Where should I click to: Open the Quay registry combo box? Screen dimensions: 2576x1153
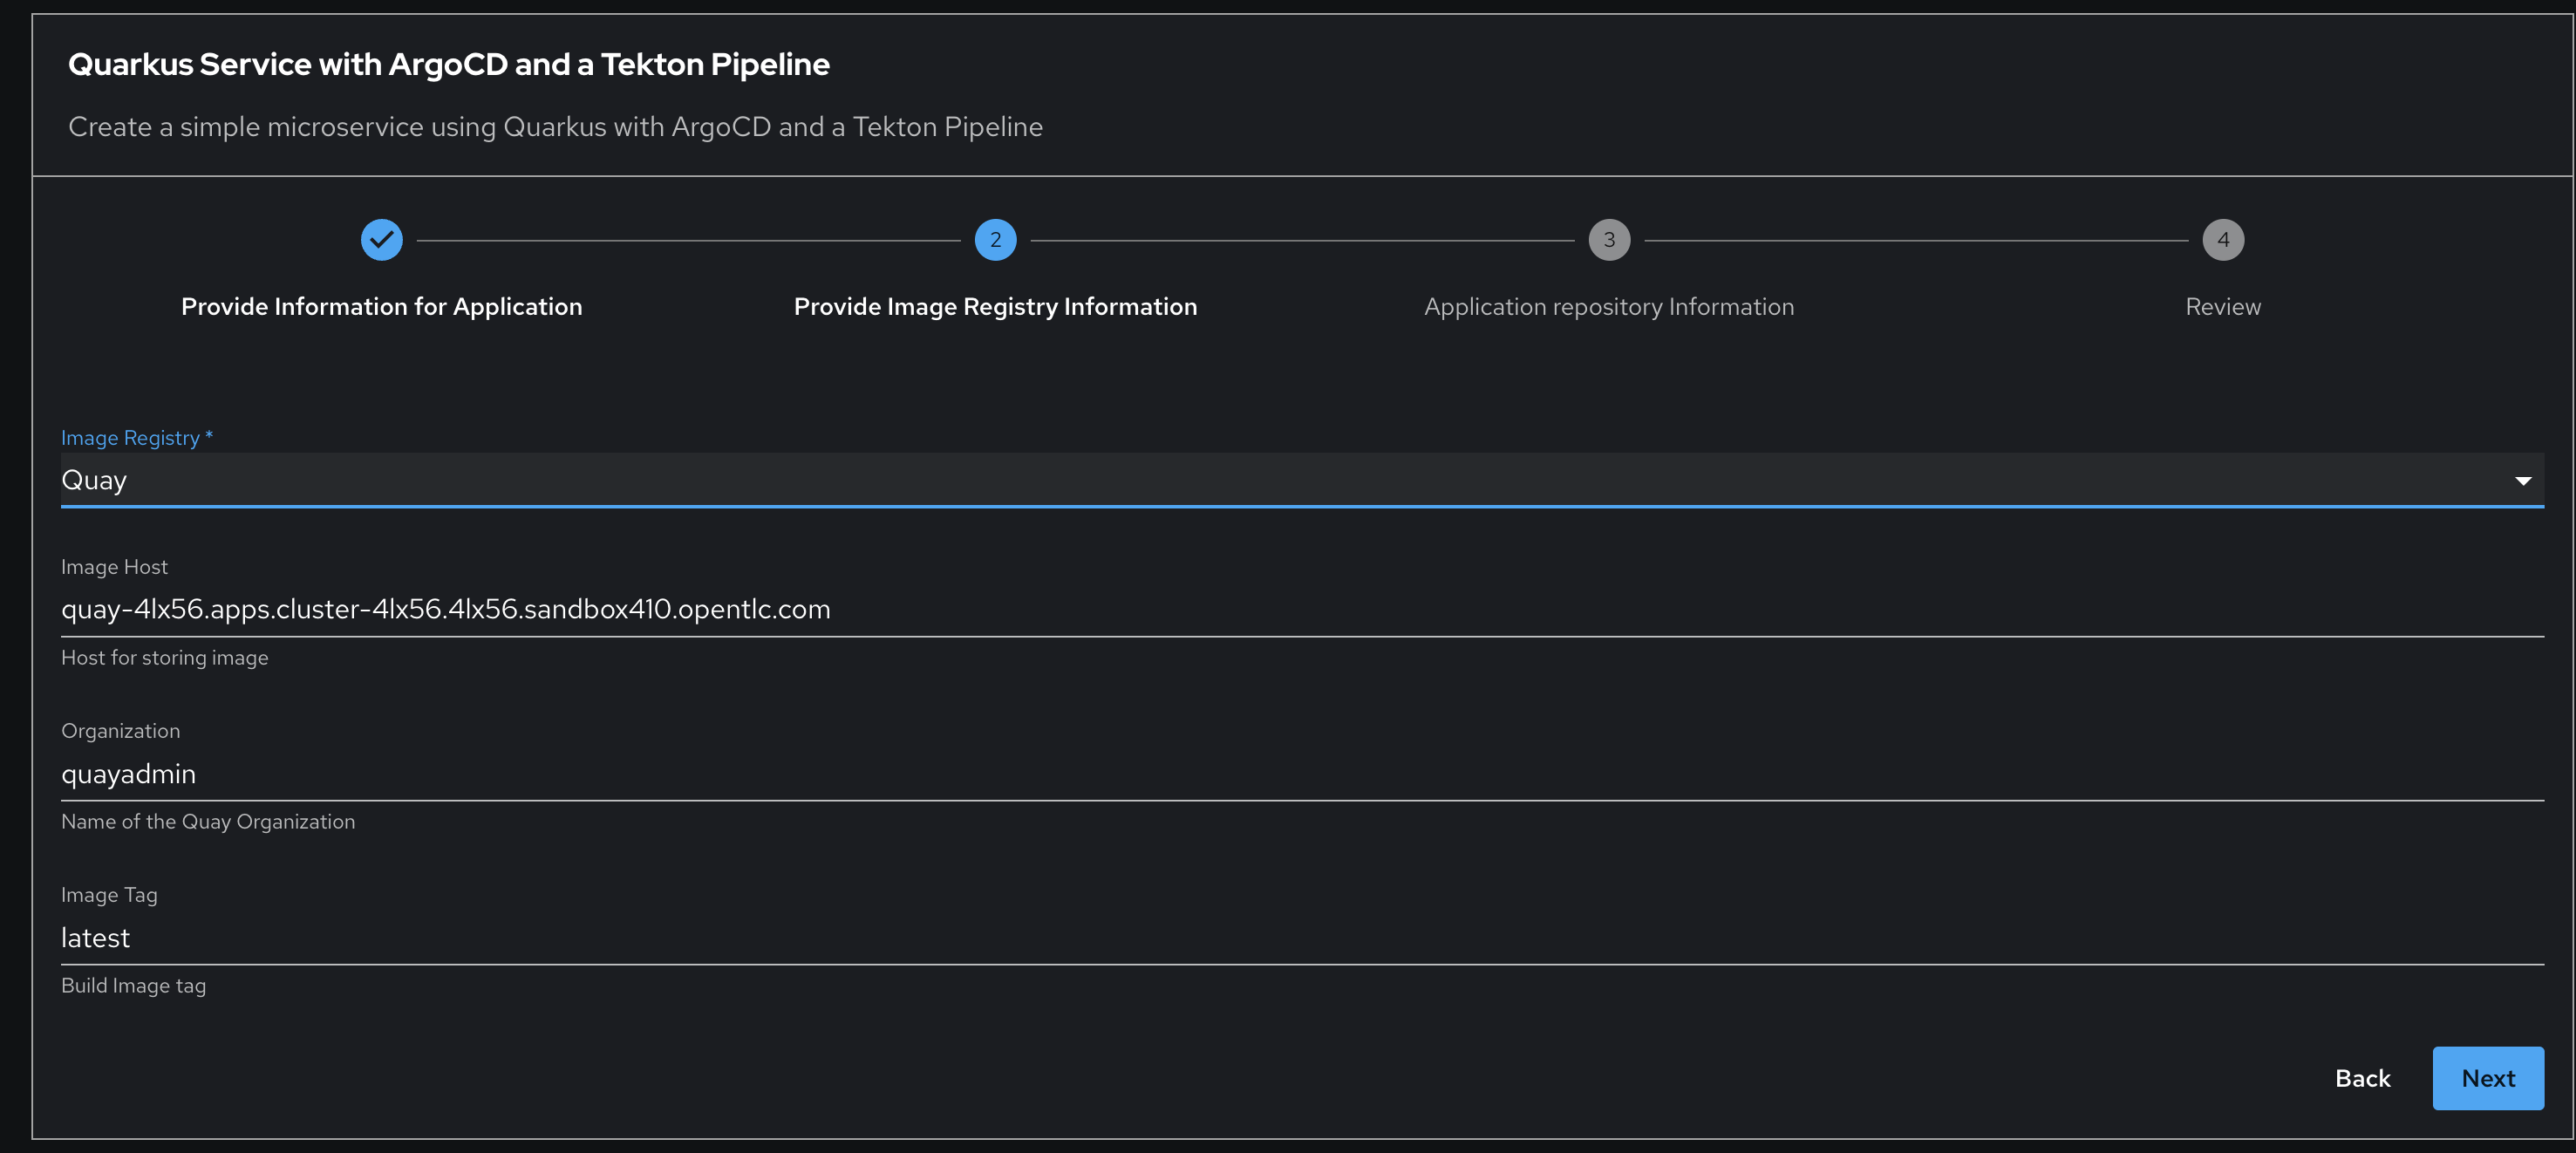point(1302,480)
